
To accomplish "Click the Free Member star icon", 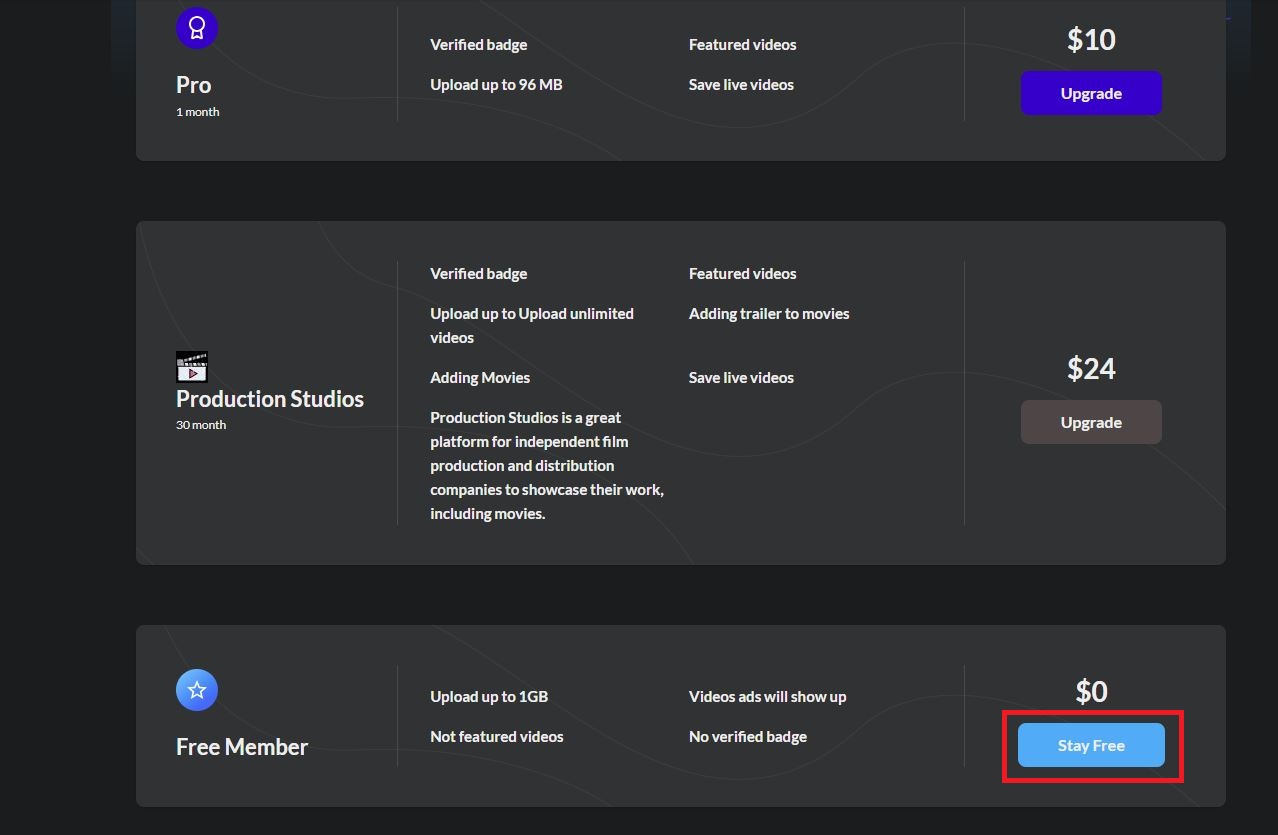I will [x=197, y=690].
